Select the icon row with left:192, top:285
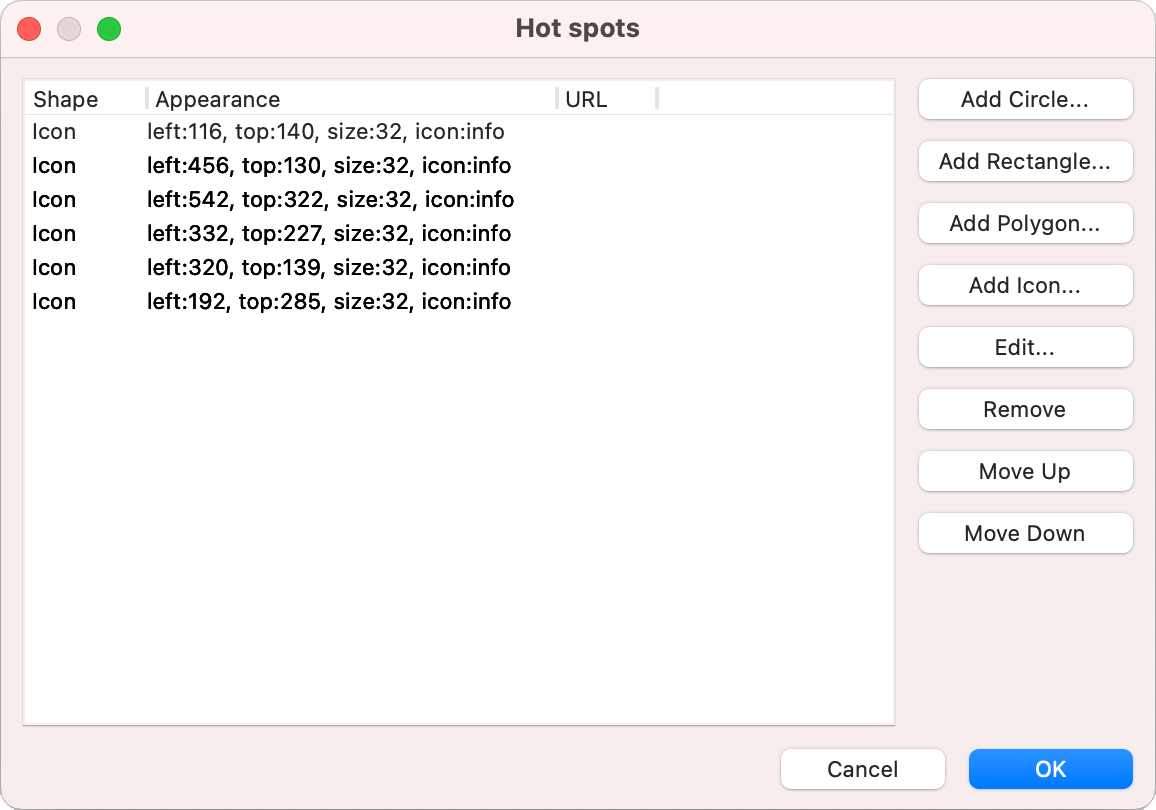The height and width of the screenshot is (810, 1156). tap(329, 302)
